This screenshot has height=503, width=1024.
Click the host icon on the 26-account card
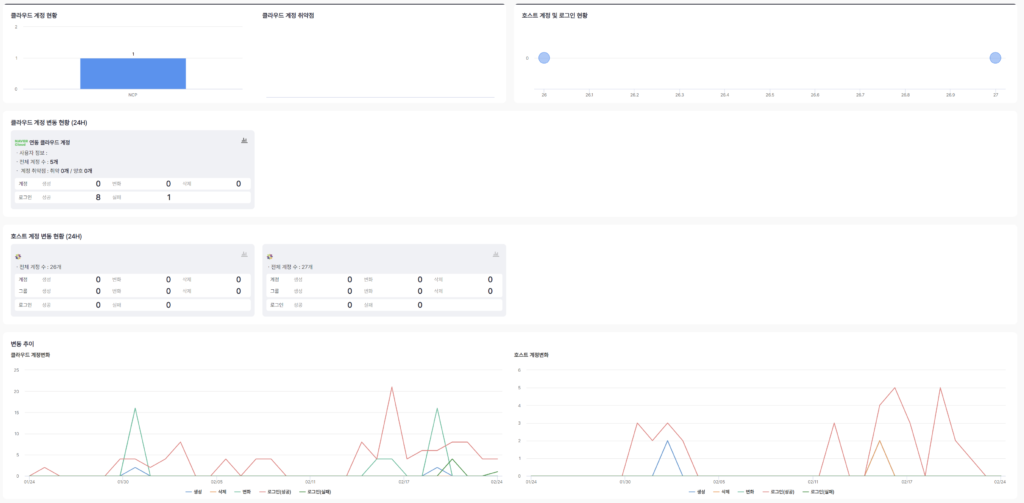click(19, 256)
